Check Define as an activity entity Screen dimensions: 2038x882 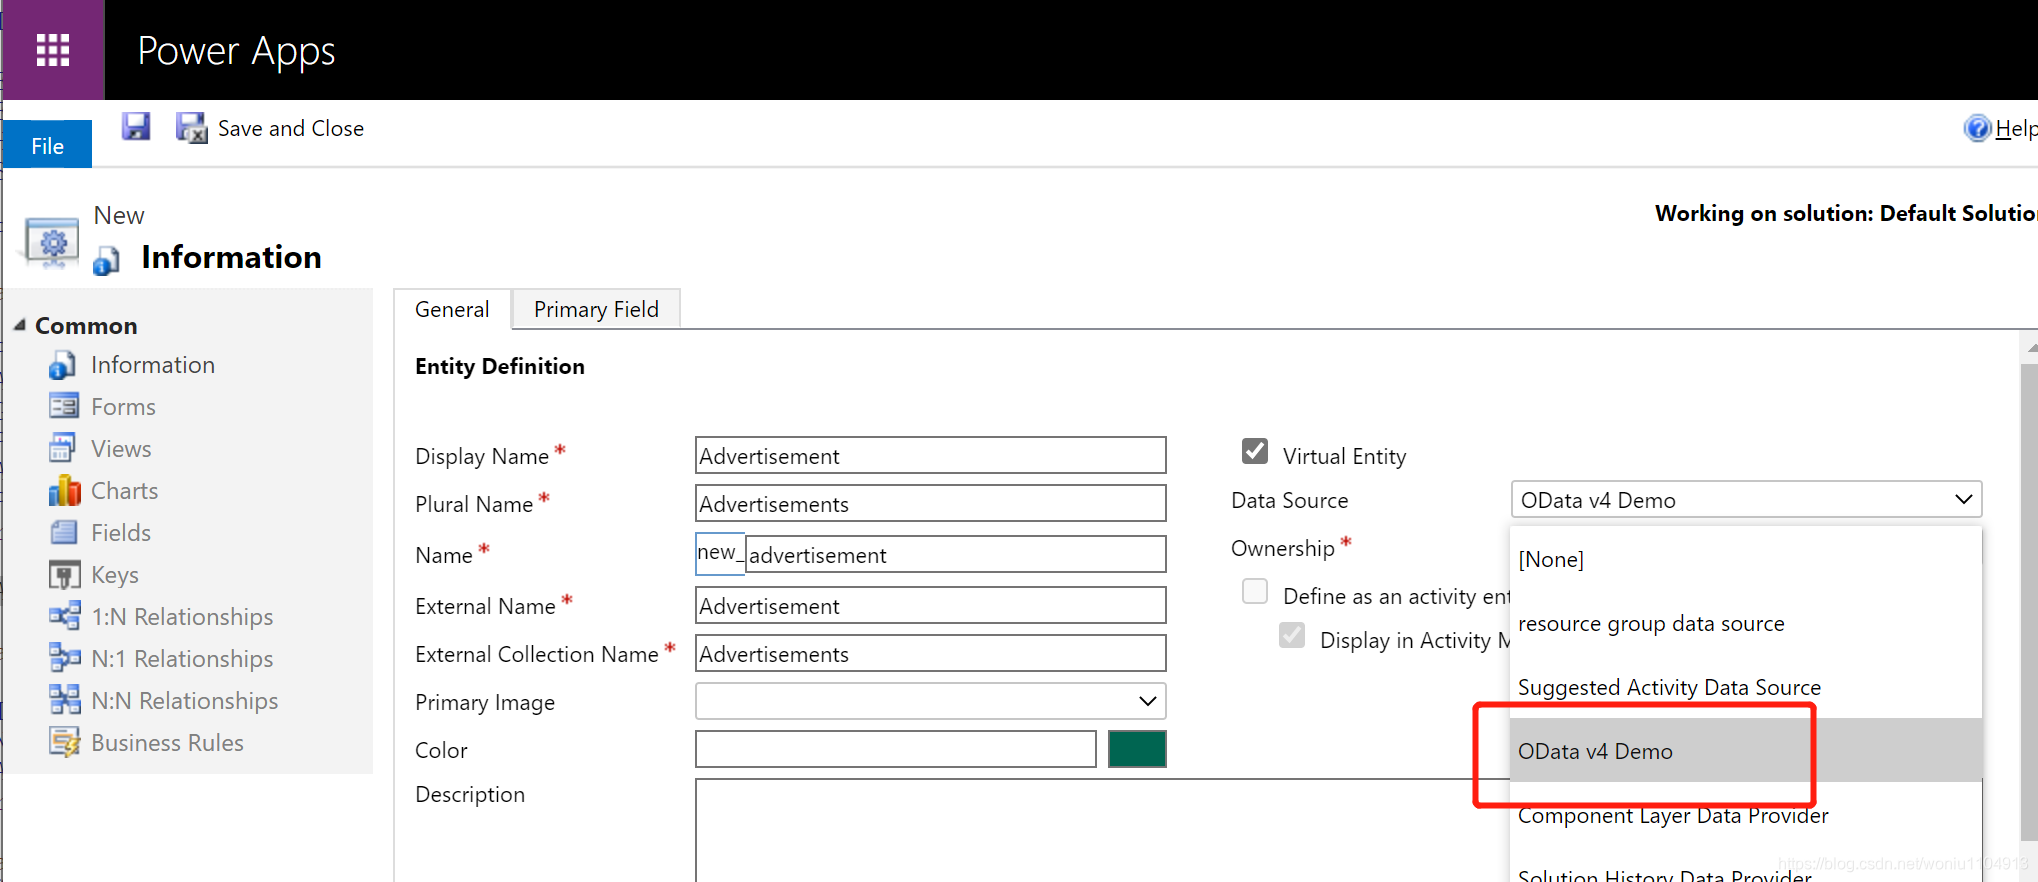[1255, 591]
